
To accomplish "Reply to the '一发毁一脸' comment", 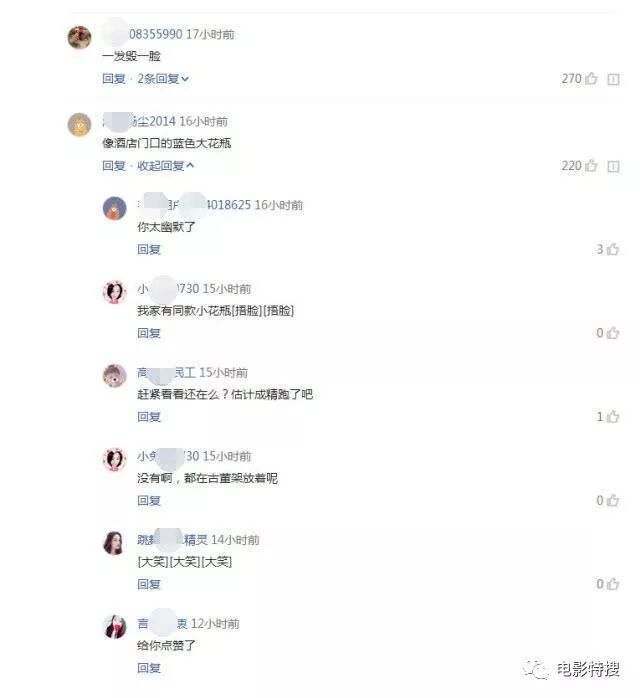I will [x=113, y=79].
